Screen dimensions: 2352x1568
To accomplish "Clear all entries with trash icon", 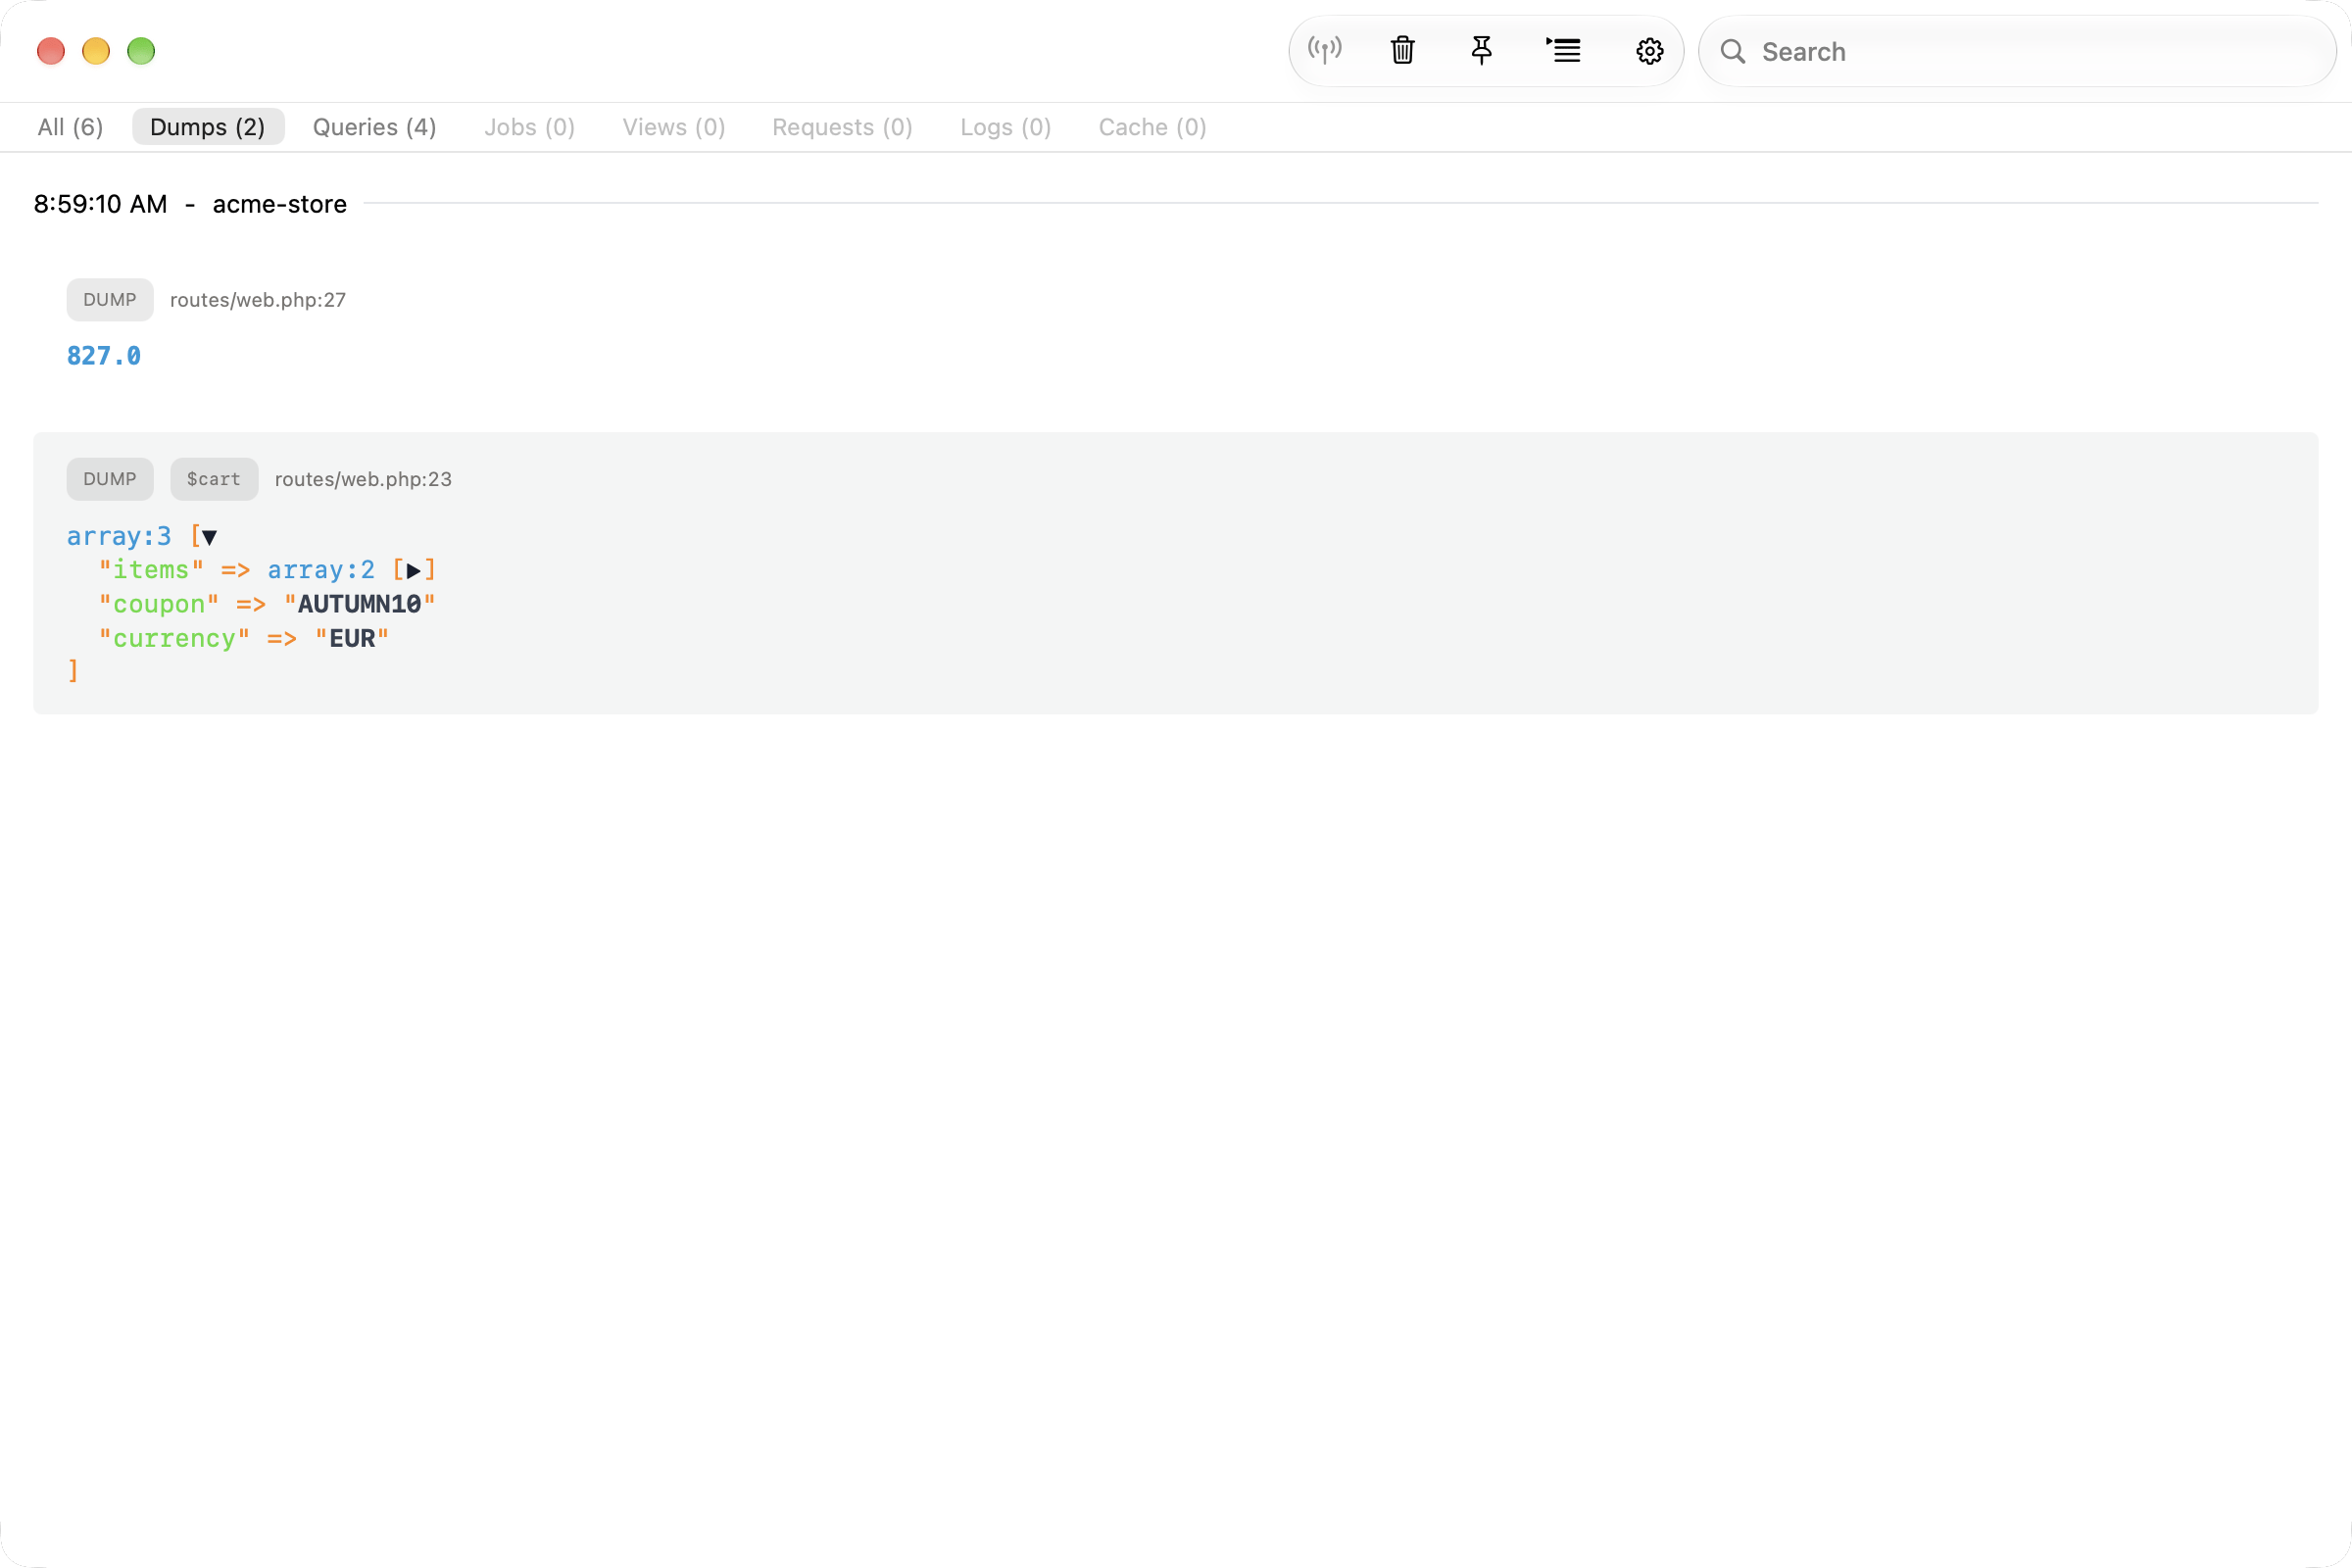I will 1403,50.
